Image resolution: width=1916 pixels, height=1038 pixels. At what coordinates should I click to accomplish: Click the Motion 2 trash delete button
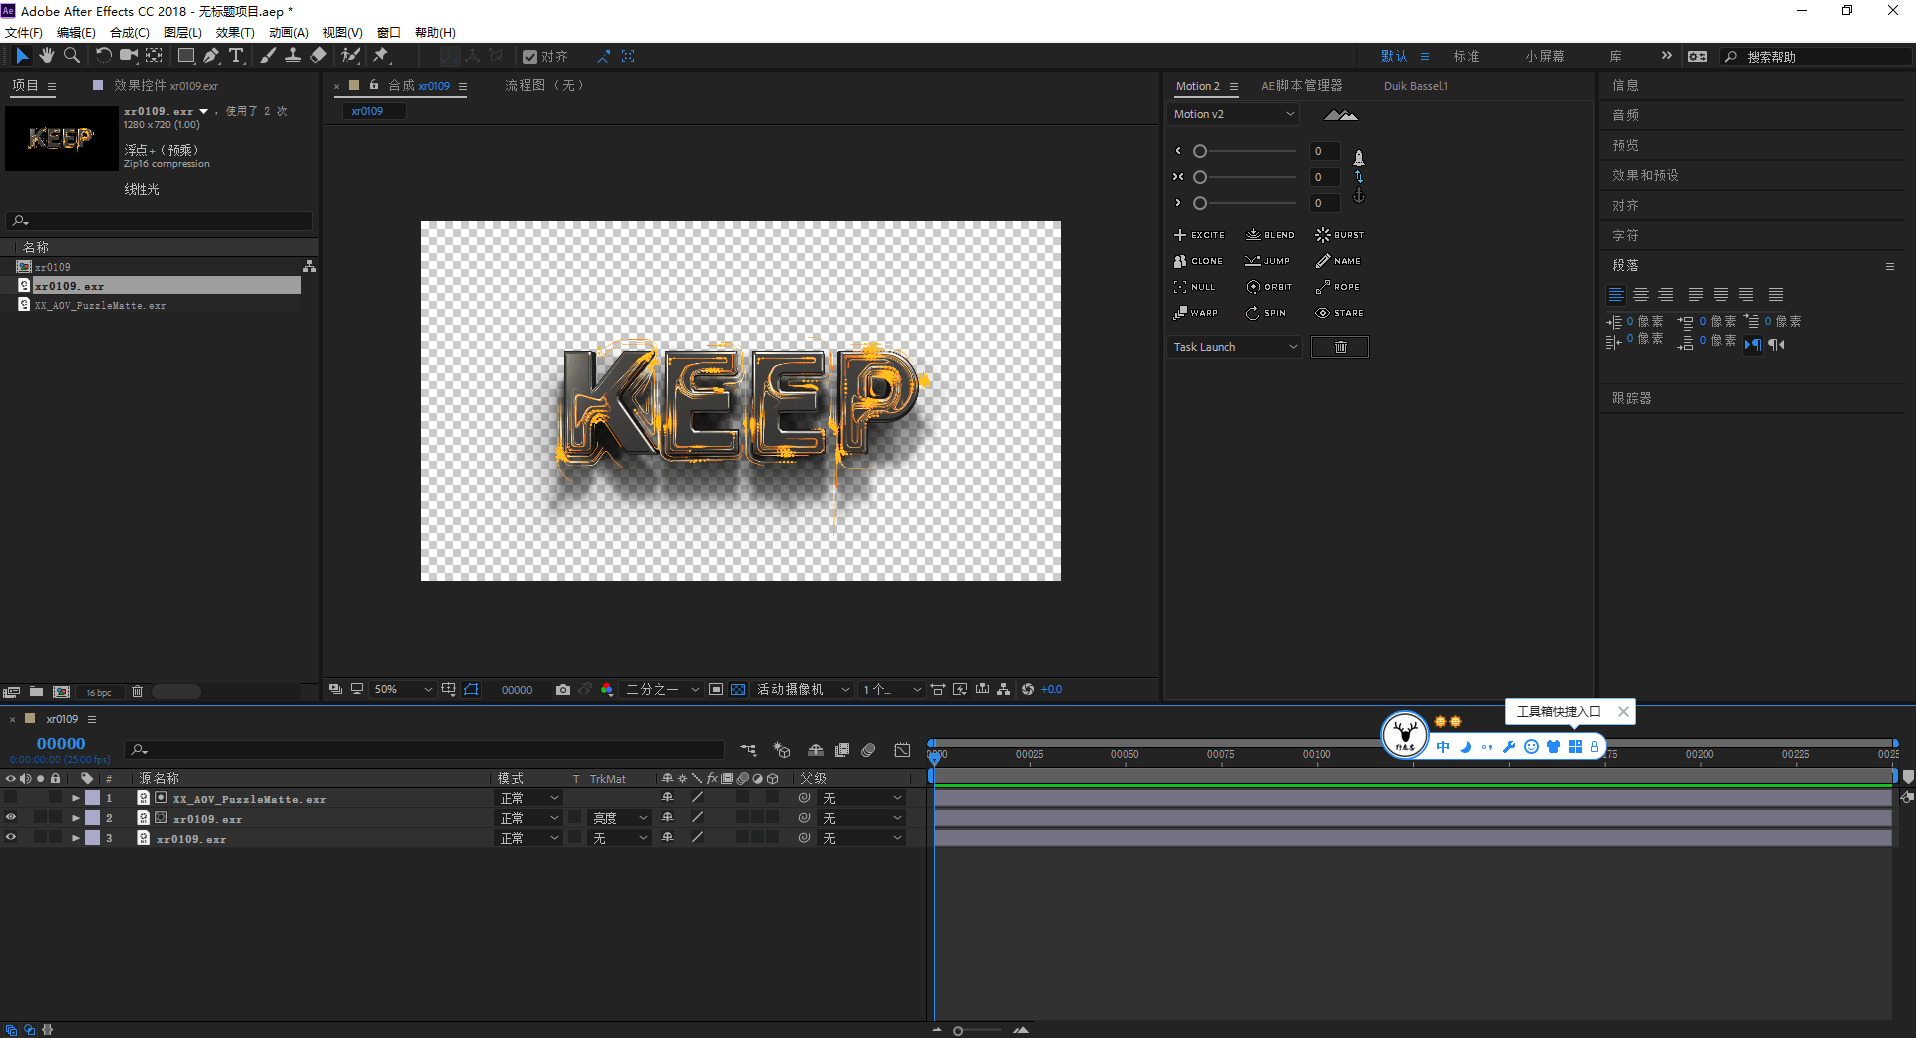(1340, 347)
